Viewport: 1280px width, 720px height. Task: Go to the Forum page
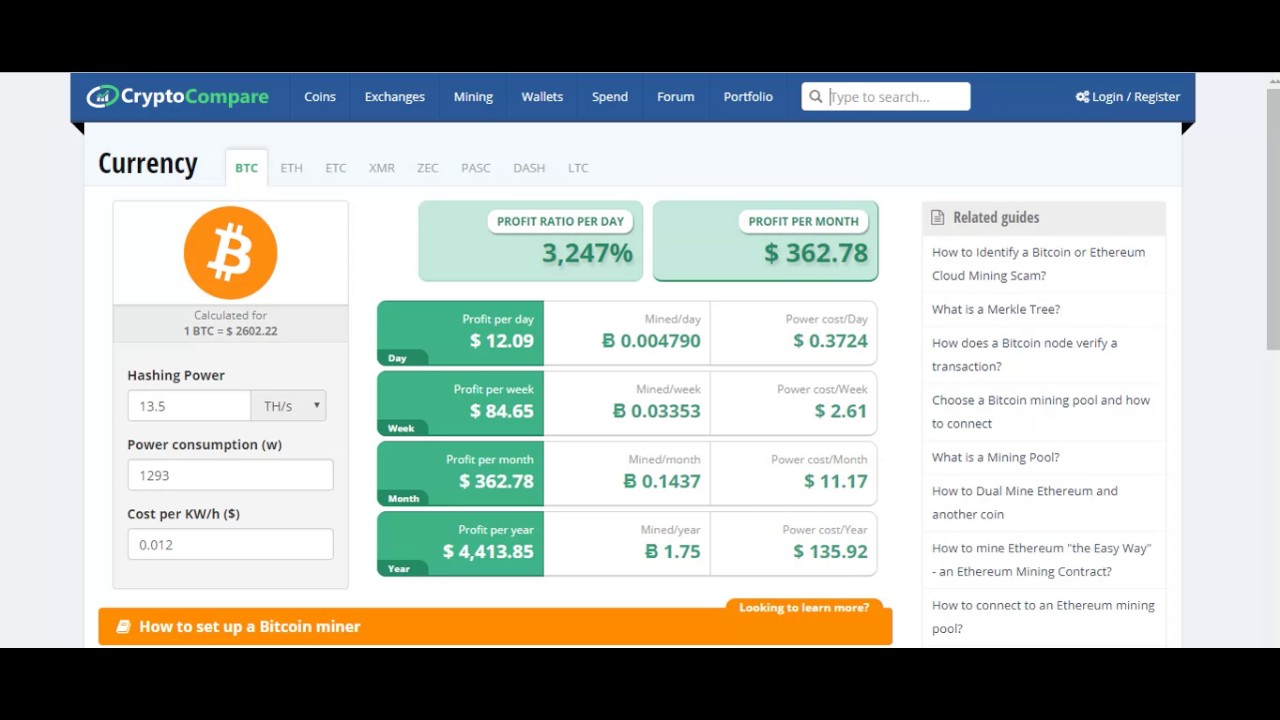click(x=675, y=97)
